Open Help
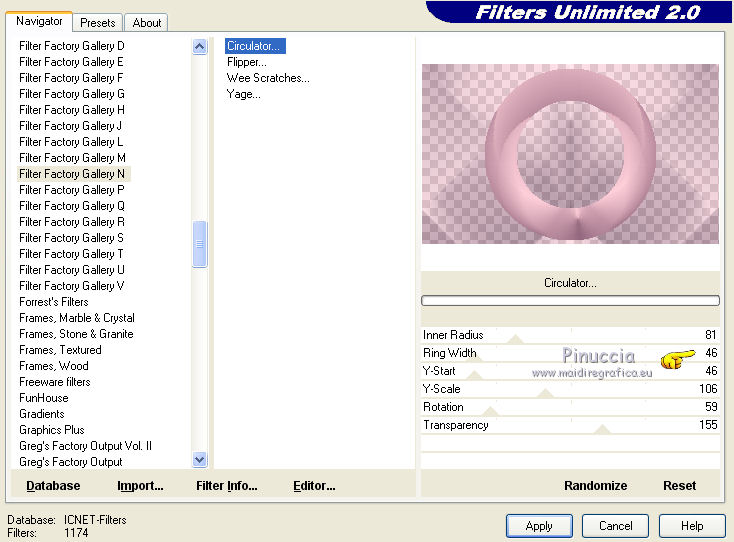Screen dimensions: 734x542 pyautogui.click(x=692, y=526)
